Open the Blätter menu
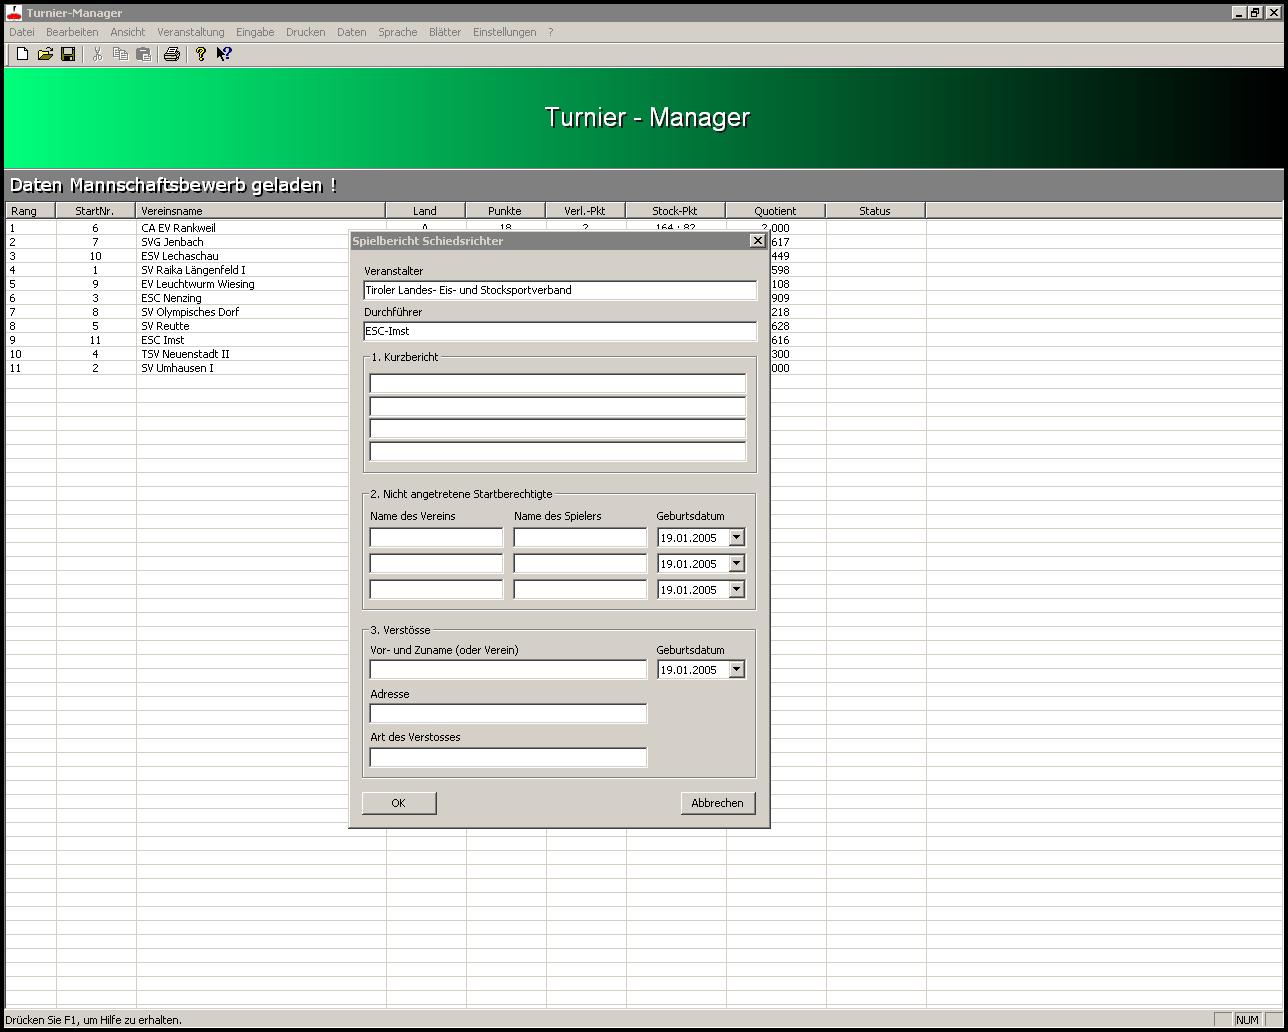Screen dimensions: 1288x1032 [445, 32]
